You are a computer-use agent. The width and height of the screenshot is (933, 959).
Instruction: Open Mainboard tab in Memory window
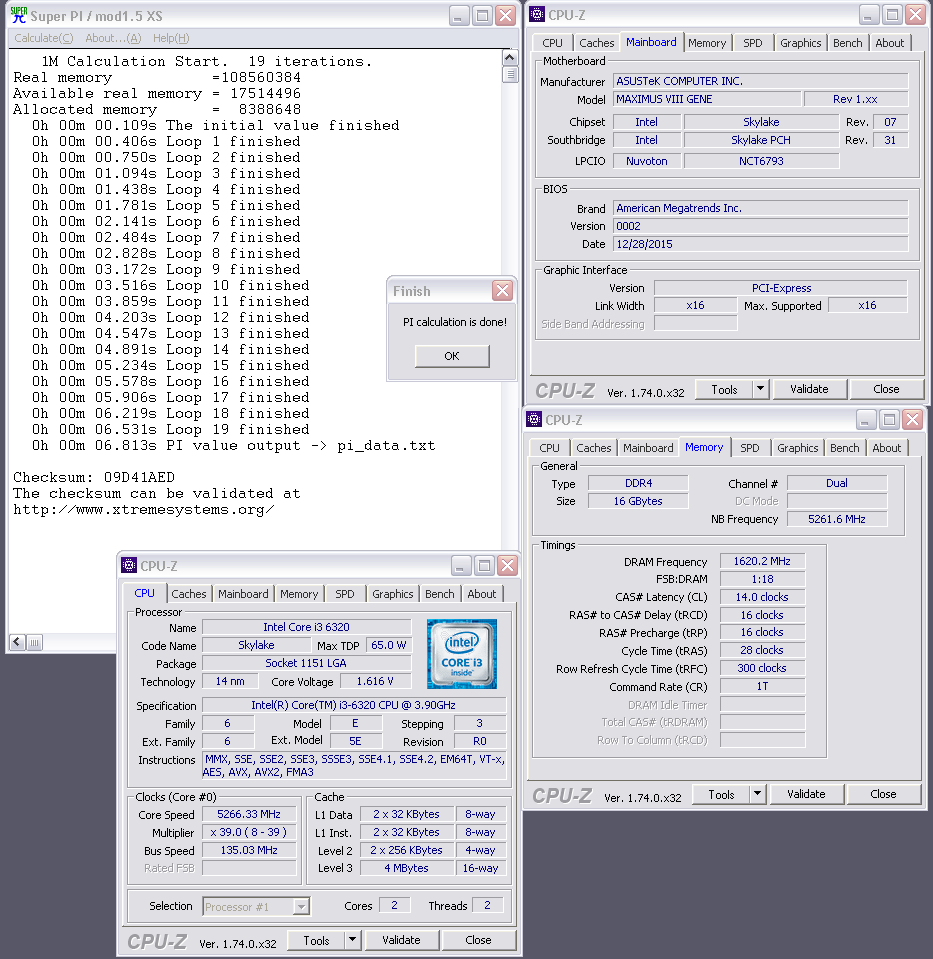(648, 448)
